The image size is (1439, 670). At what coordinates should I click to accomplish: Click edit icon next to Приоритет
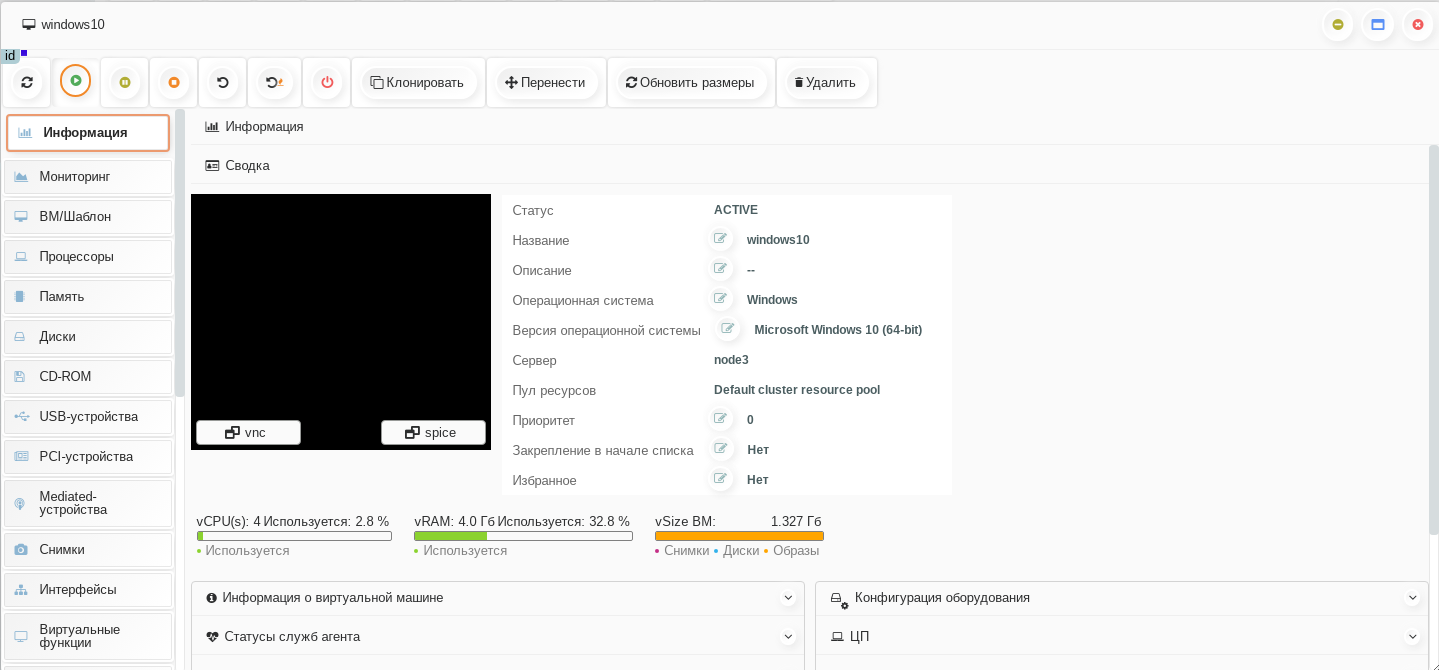720,419
